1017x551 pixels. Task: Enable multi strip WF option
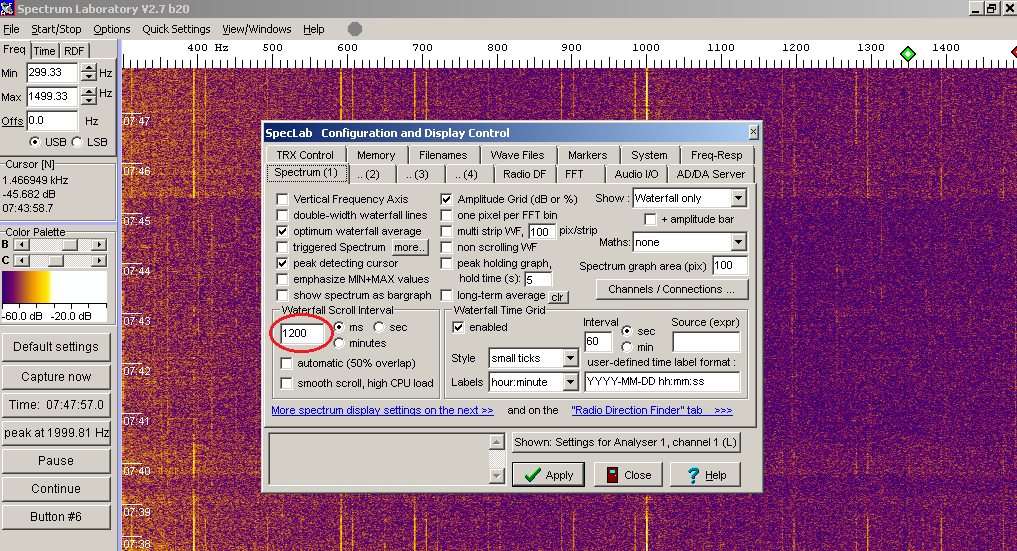(x=446, y=231)
